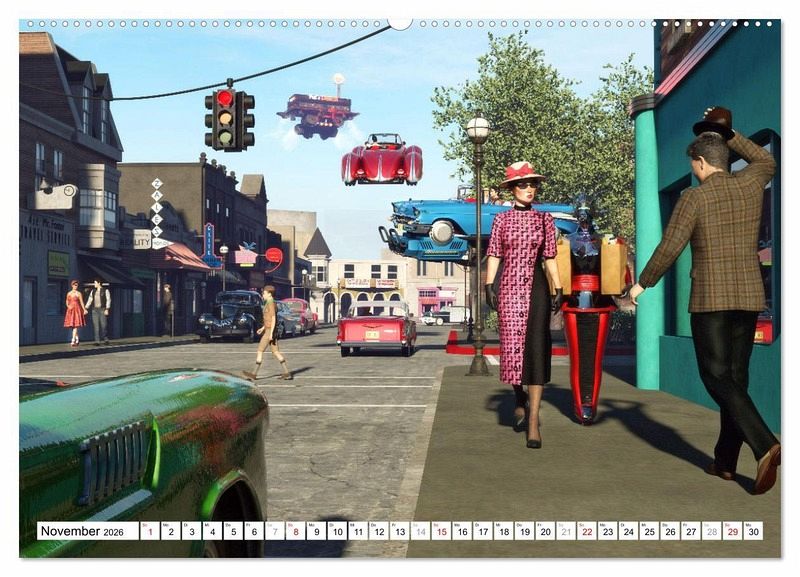Select day 8 in the date row

[296, 531]
